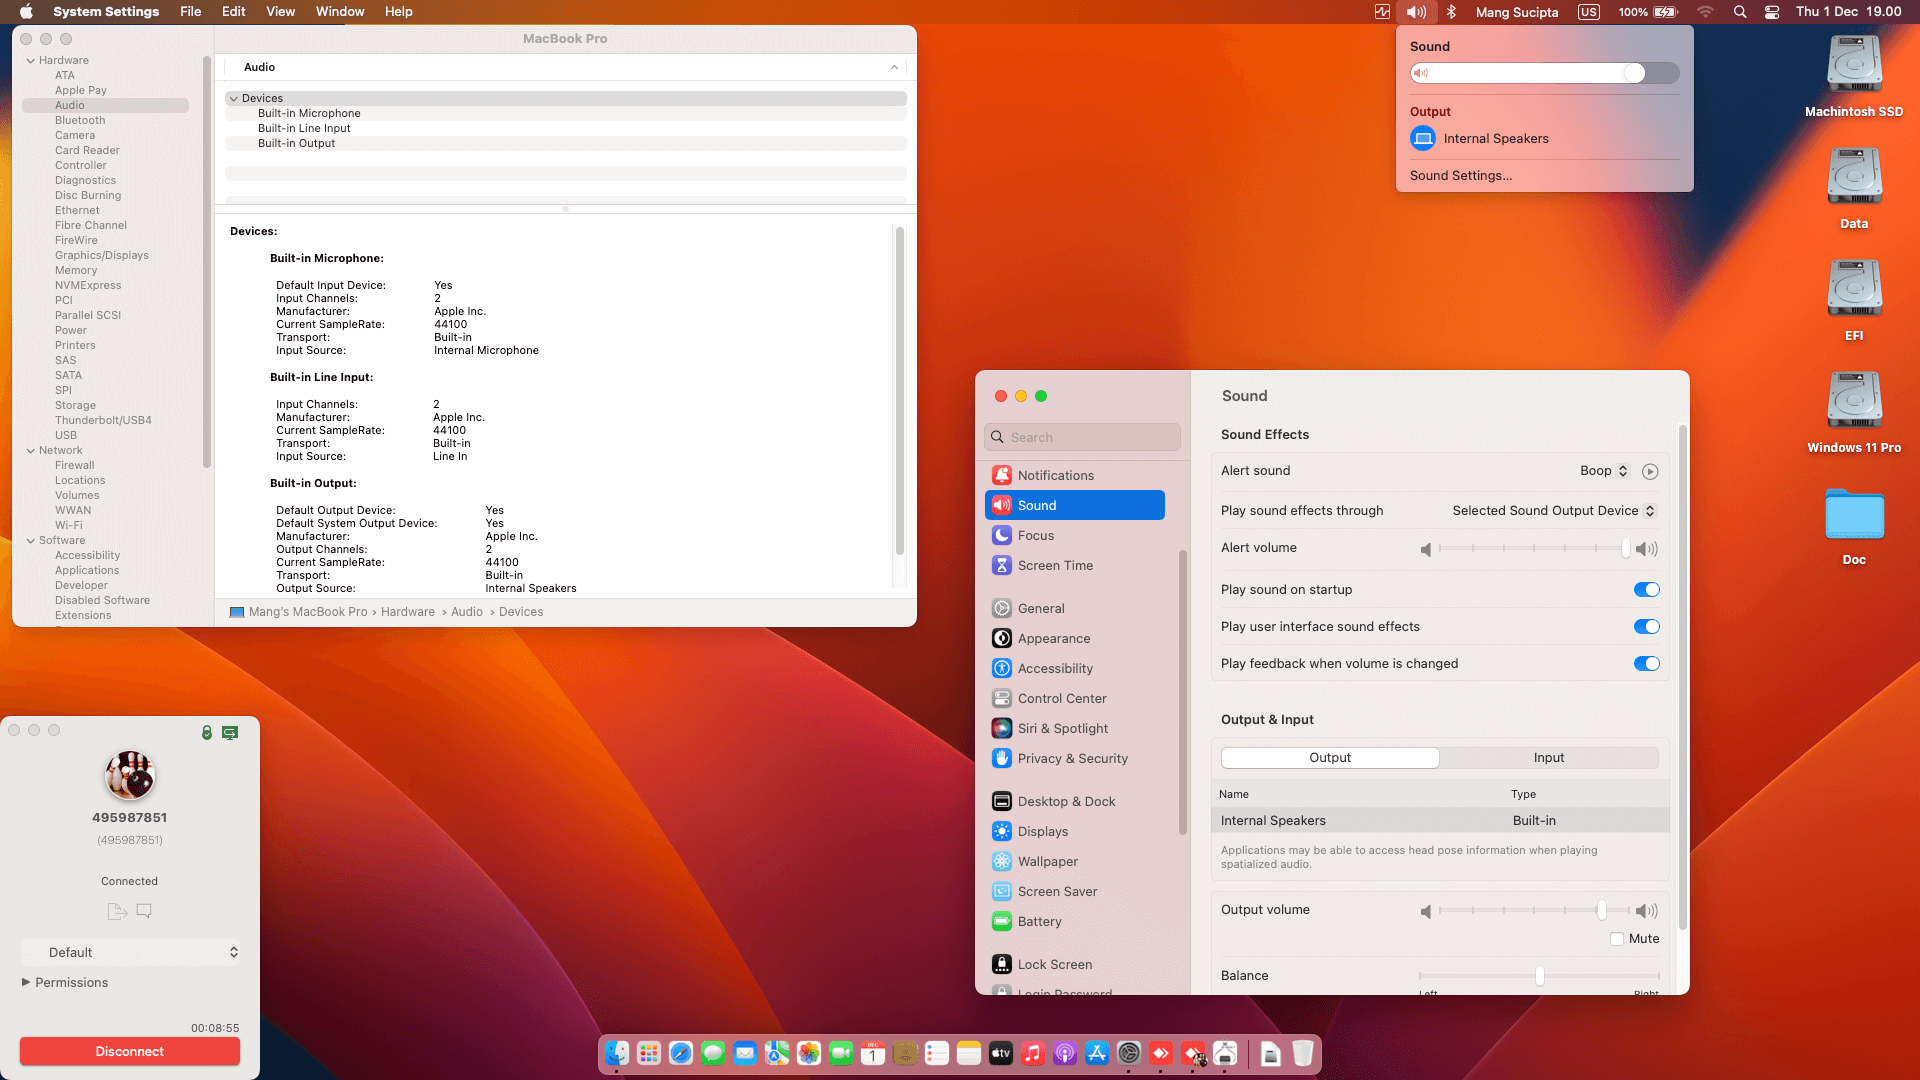Toggle Play sound on startup
Screen dimensions: 1920x1080
1646,590
